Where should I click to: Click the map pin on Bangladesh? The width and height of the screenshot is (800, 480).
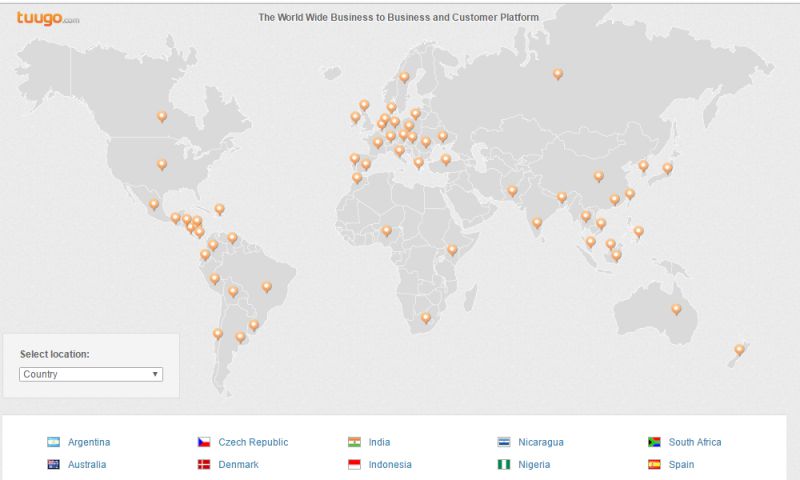click(562, 197)
